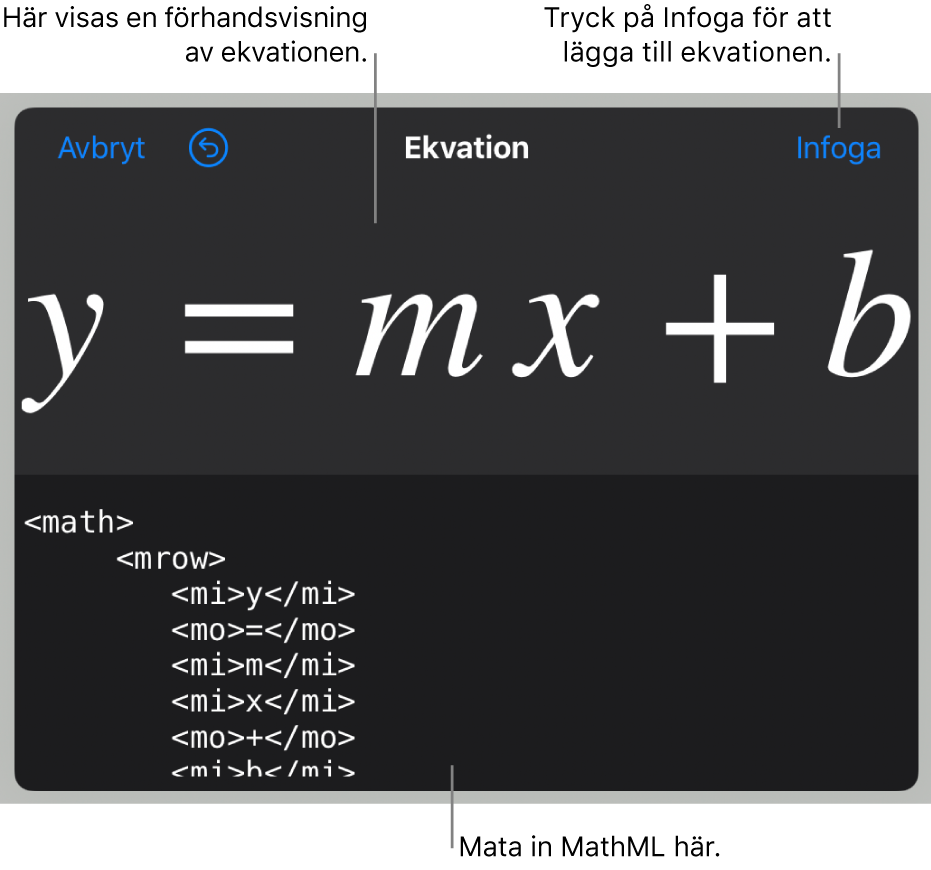Click the <math> line in MathML editor

[x=79, y=523]
